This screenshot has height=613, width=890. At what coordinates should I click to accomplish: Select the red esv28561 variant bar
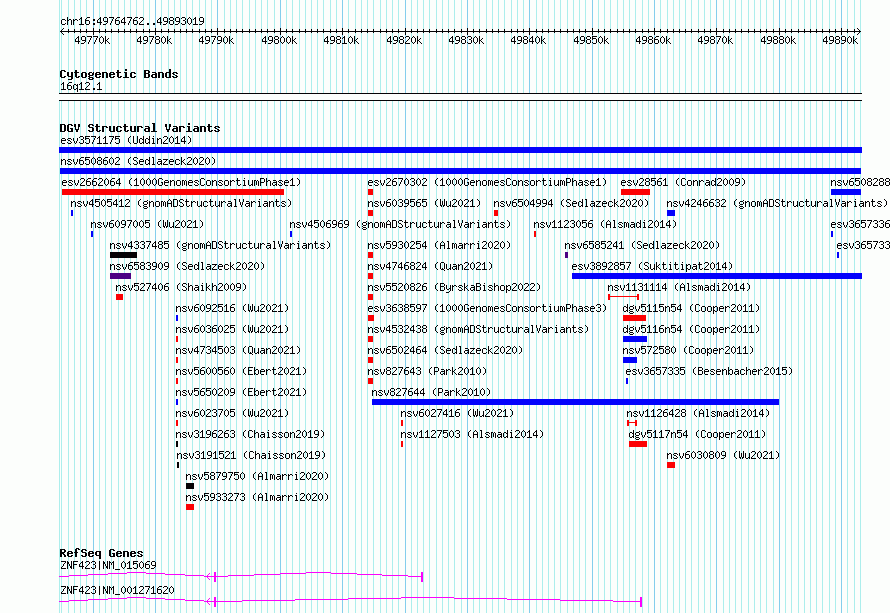coord(635,192)
